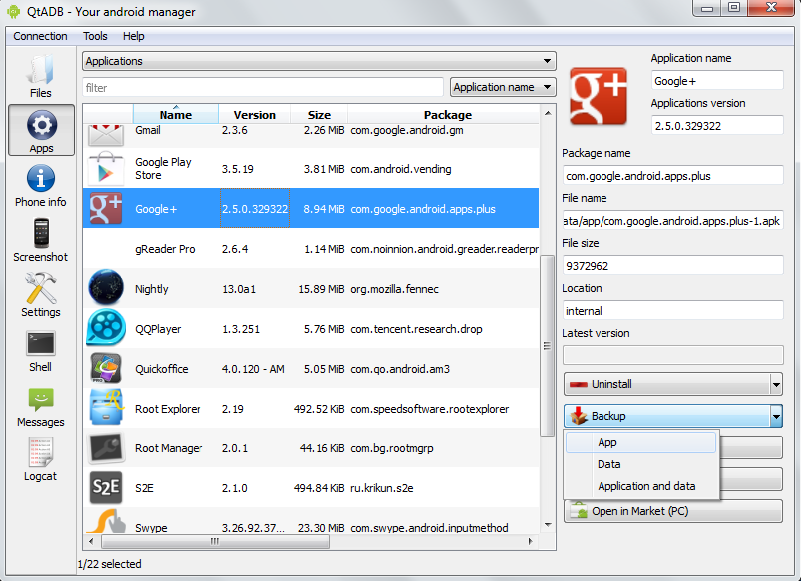Select the Apps gear icon
Image resolution: width=801 pixels, height=583 pixels.
pos(41,125)
